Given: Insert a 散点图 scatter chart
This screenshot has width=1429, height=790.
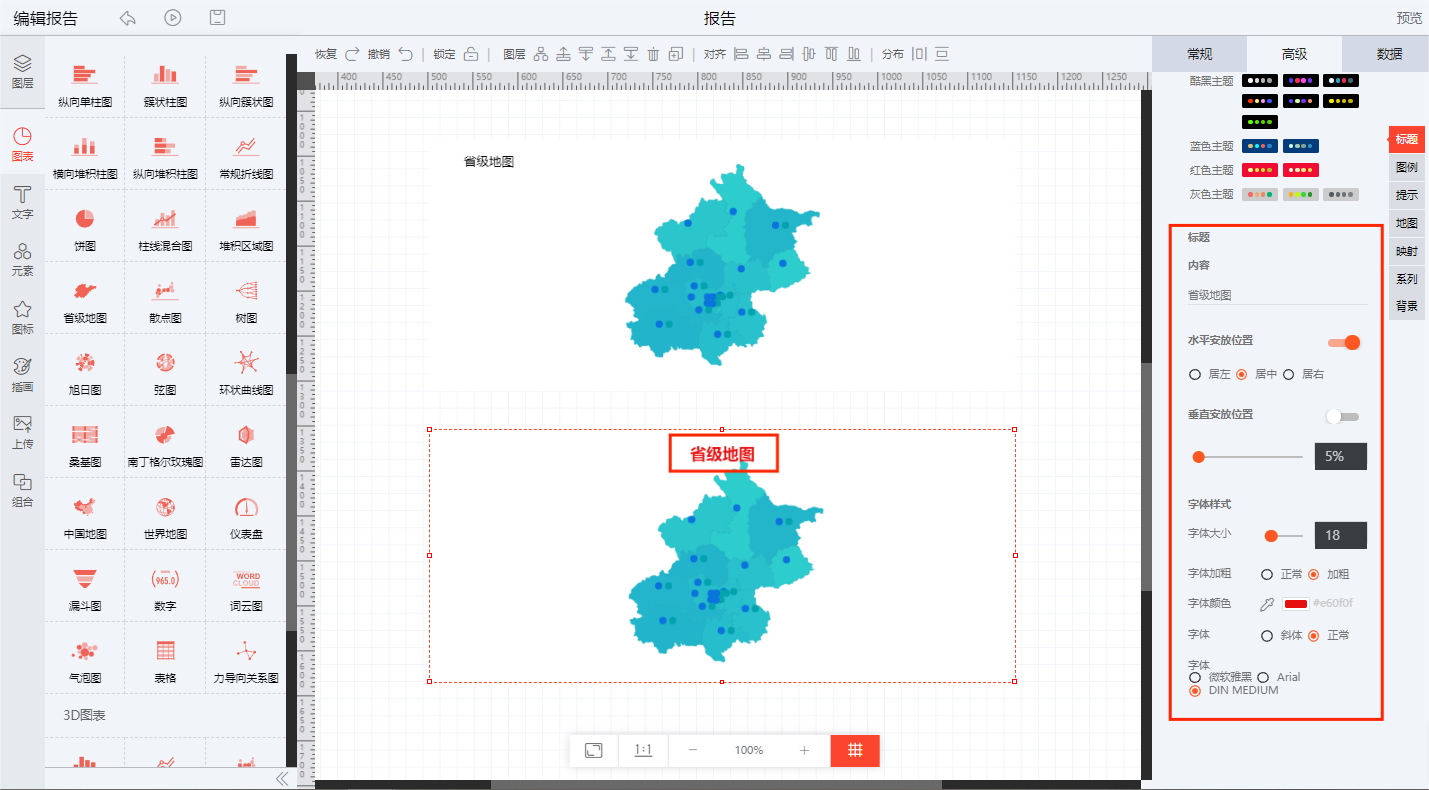Looking at the screenshot, I should pyautogui.click(x=165, y=302).
